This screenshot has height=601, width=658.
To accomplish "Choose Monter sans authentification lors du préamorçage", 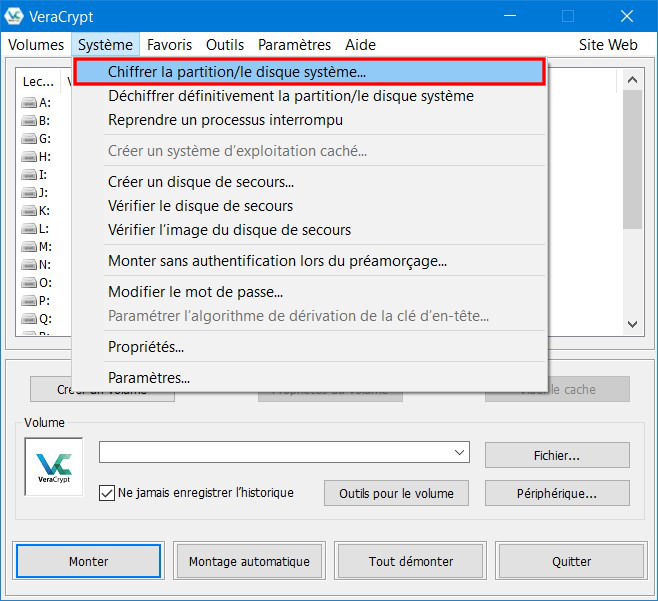I will (310, 261).
